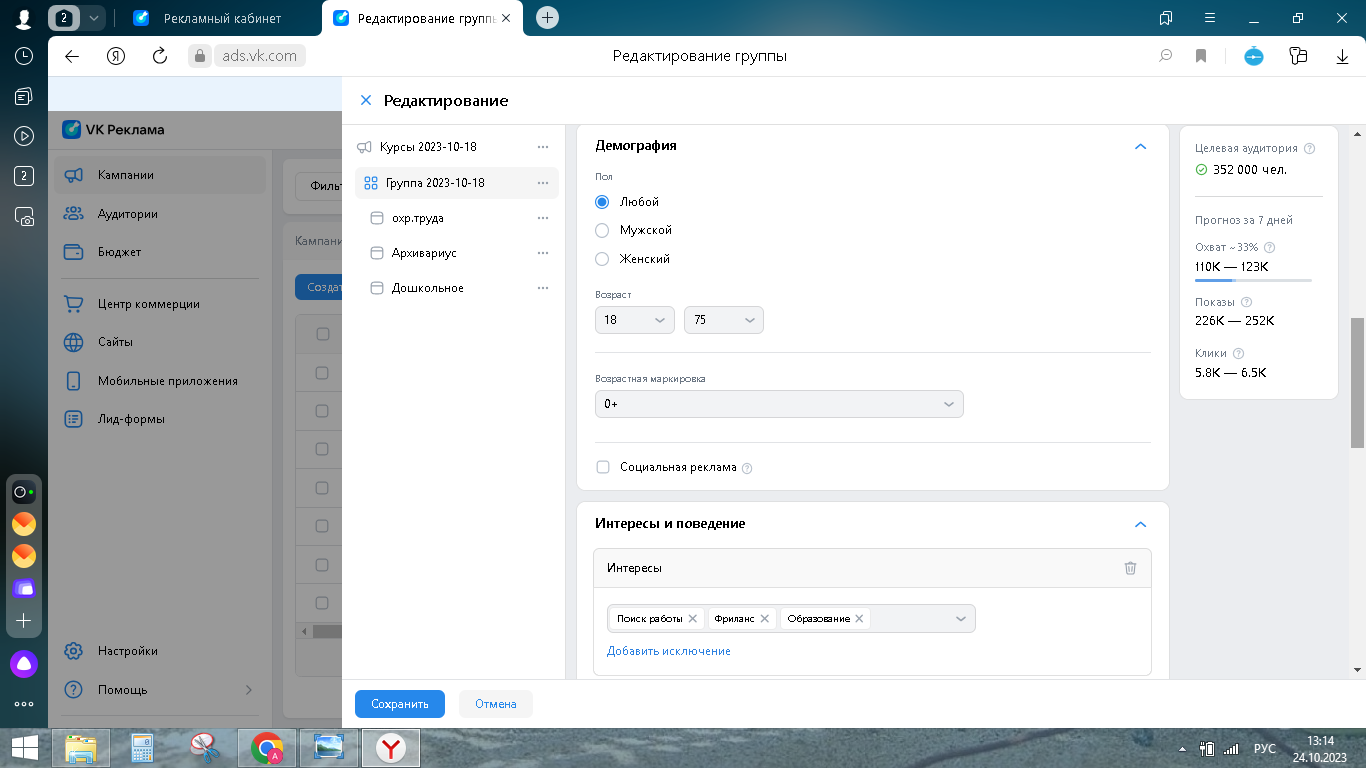Open the Возрастная маркировка 0+ dropdown
The height and width of the screenshot is (768, 1366).
pyautogui.click(x=778, y=404)
